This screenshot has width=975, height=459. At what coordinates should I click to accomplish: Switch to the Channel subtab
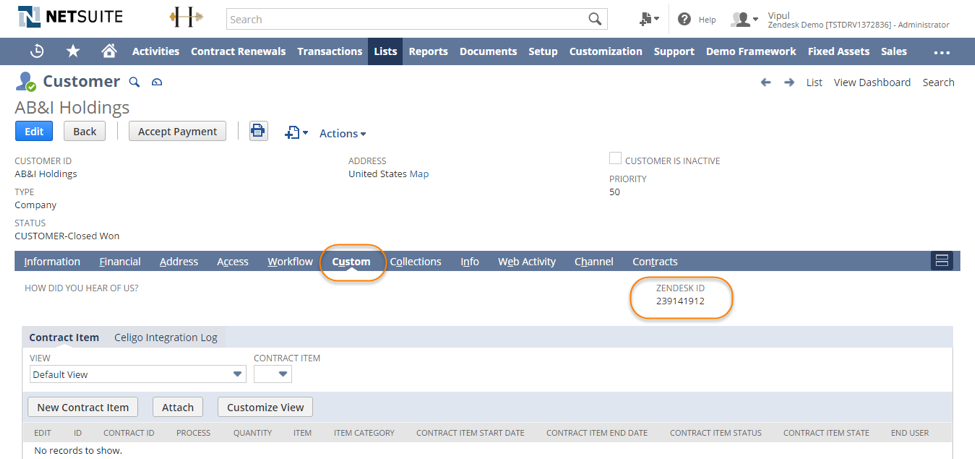click(594, 261)
